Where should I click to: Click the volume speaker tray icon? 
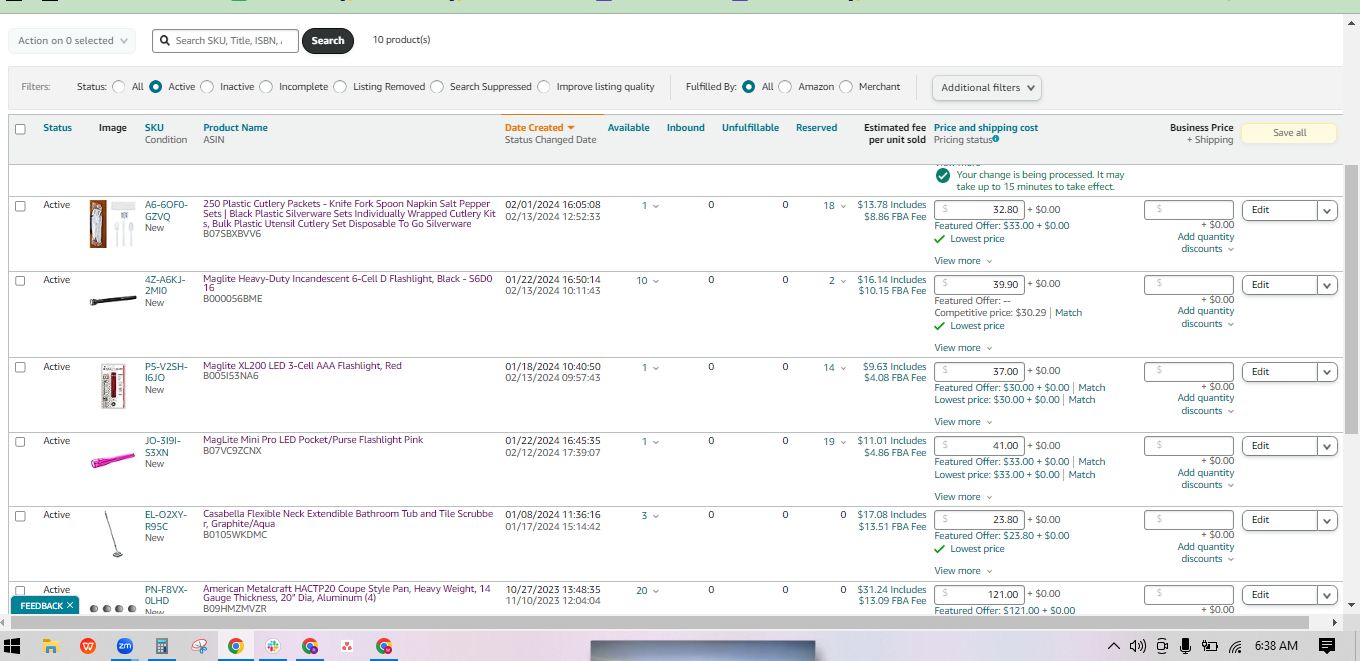pos(1137,646)
